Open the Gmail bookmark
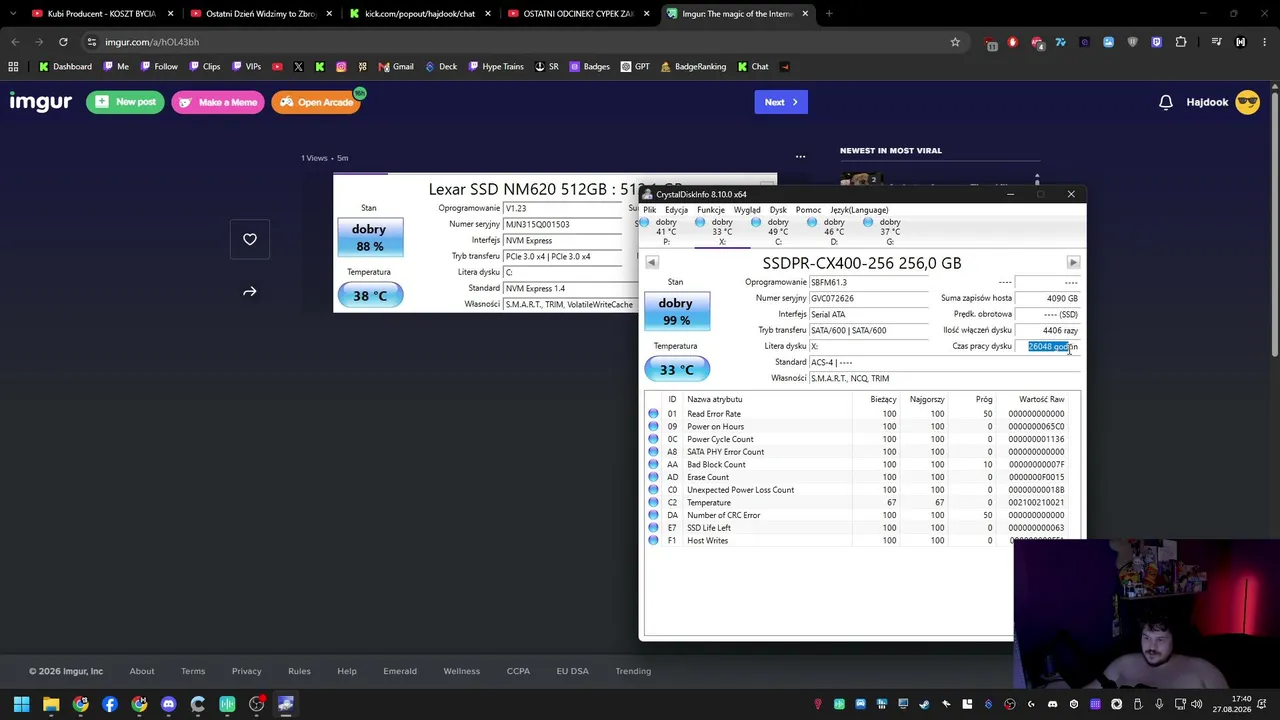This screenshot has width=1280, height=720. point(396,67)
